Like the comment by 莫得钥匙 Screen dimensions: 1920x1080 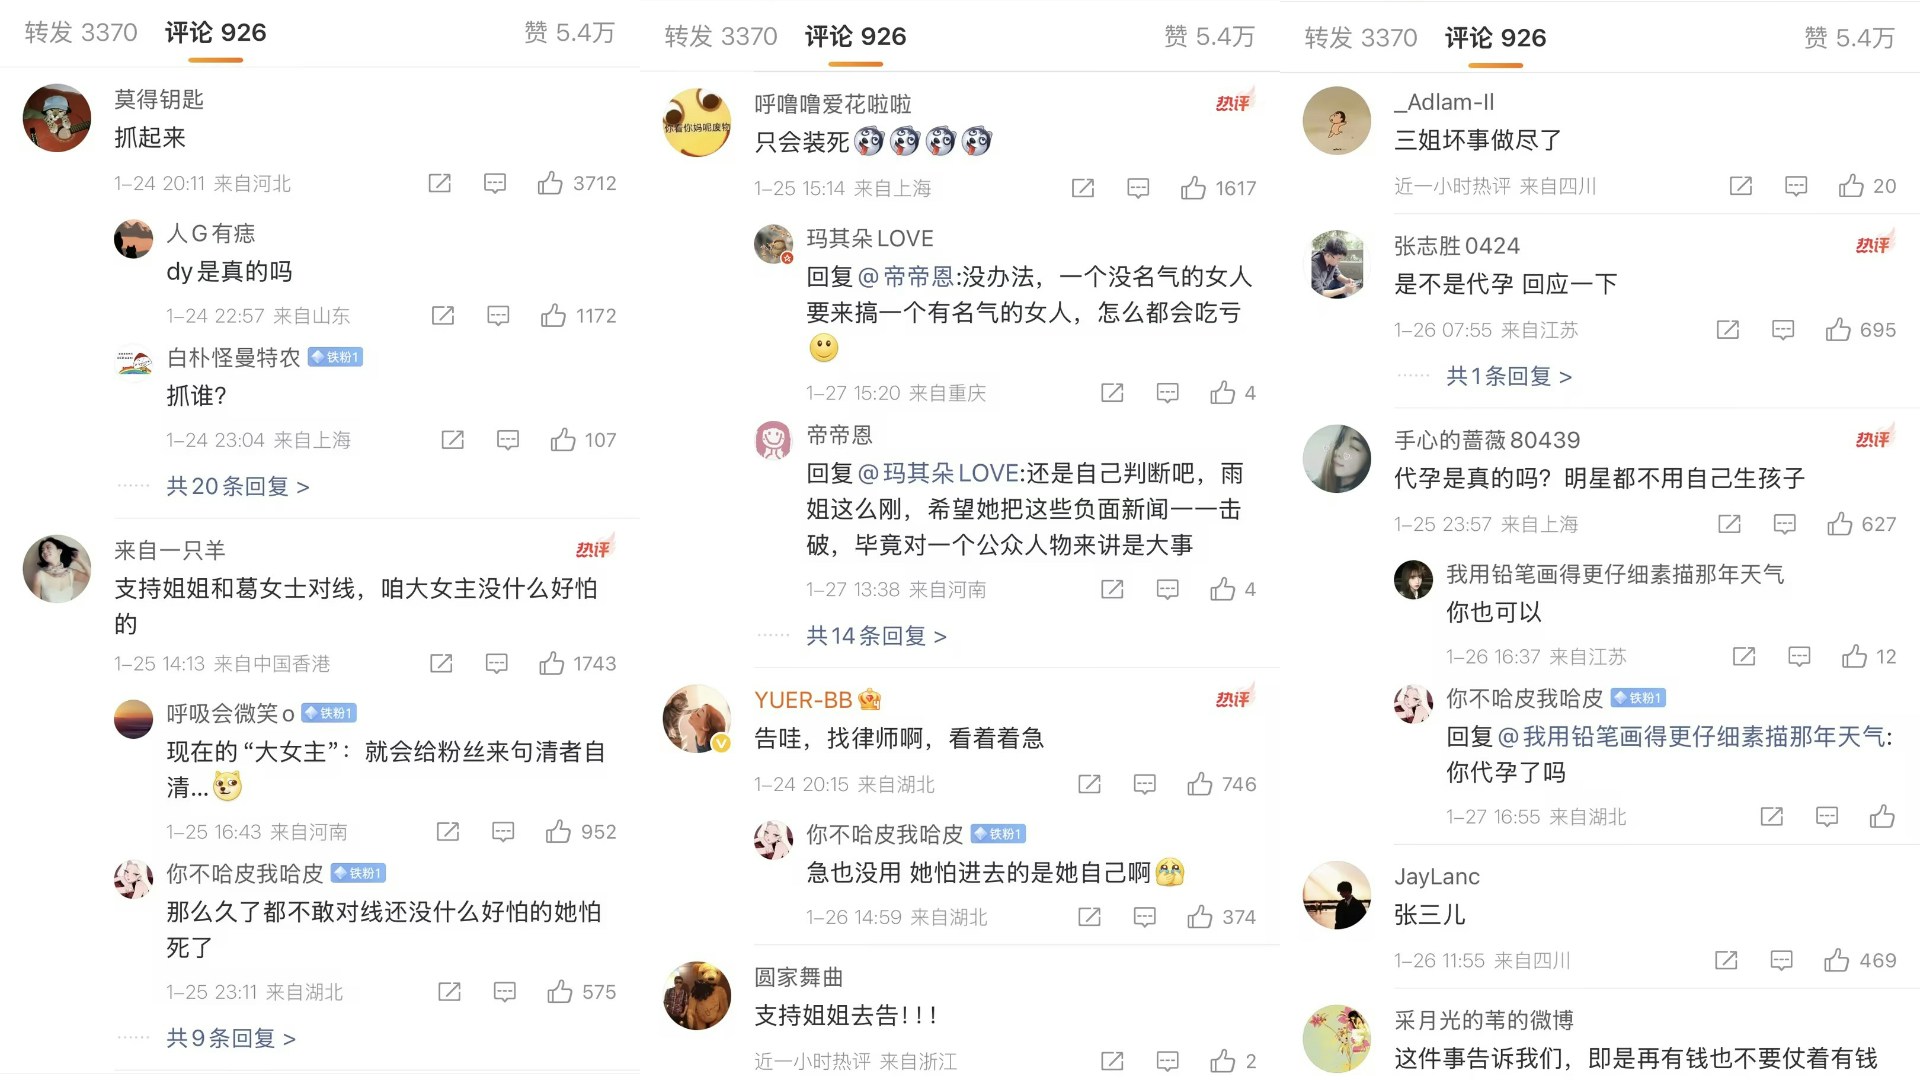[550, 183]
